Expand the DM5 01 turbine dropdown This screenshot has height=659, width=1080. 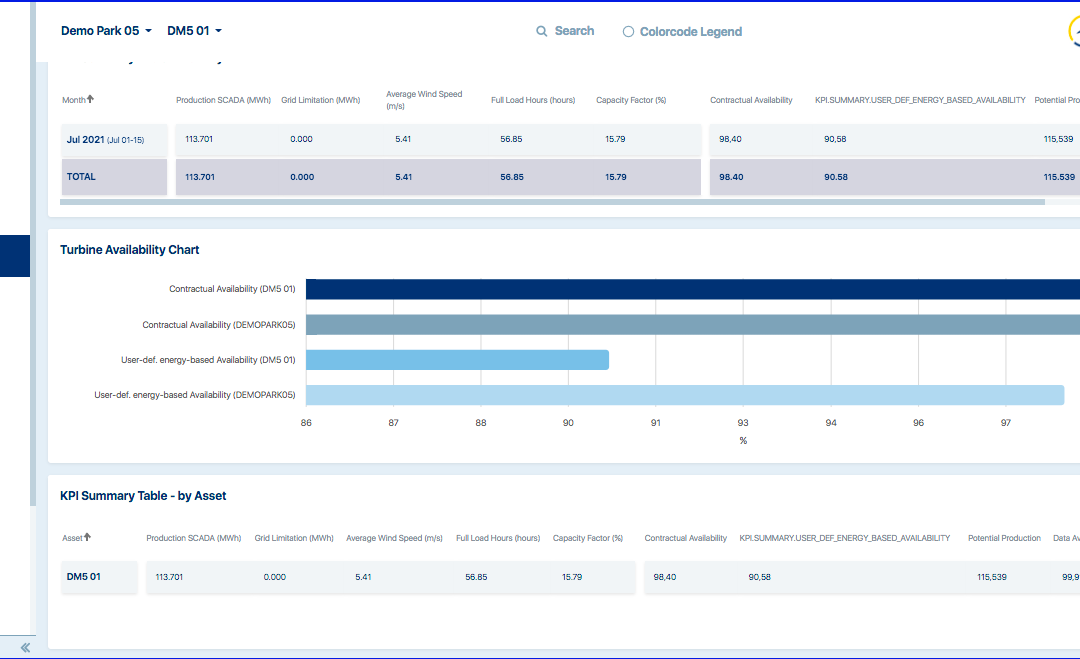click(x=194, y=31)
